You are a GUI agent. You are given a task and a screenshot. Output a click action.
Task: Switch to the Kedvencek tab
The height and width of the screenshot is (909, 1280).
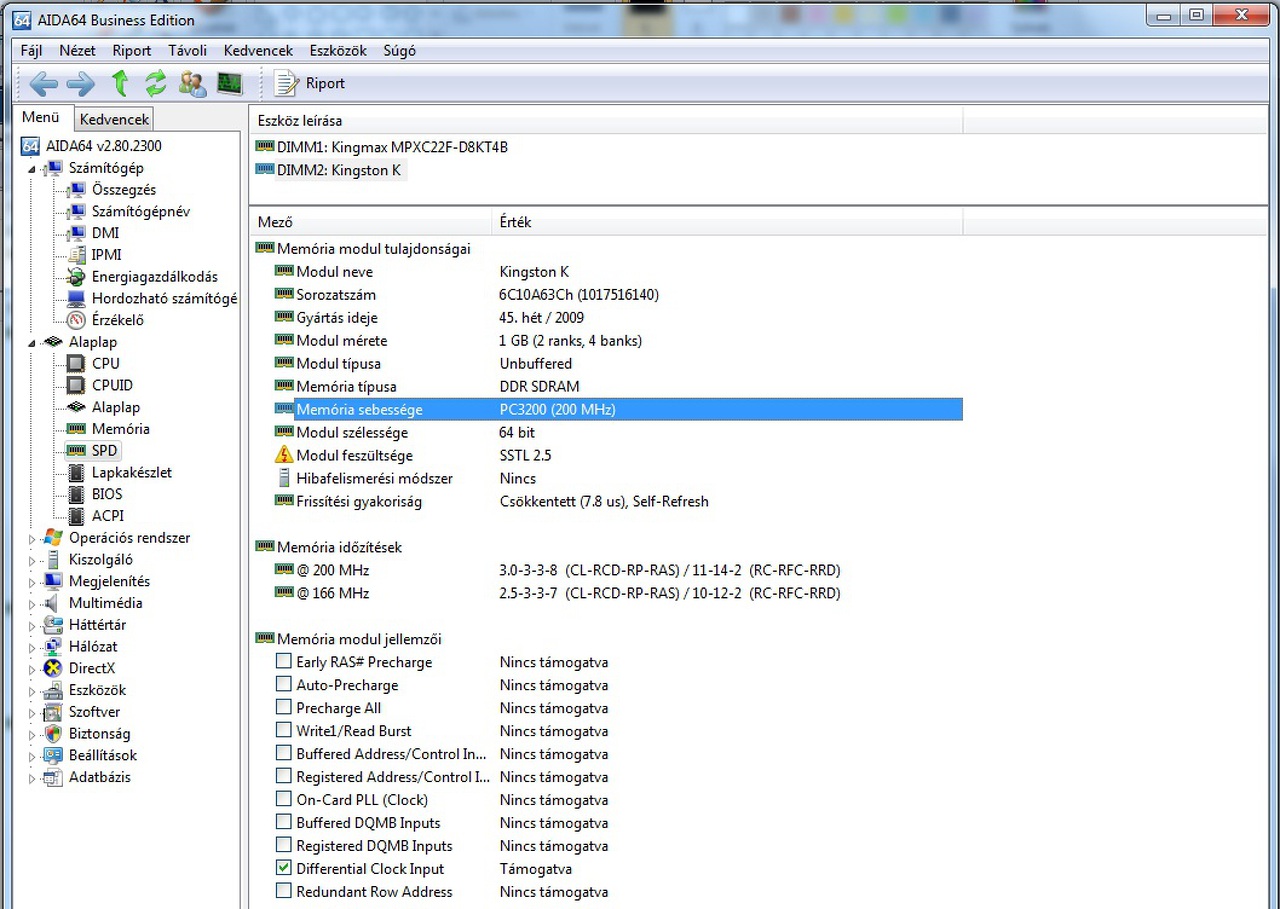pos(114,119)
